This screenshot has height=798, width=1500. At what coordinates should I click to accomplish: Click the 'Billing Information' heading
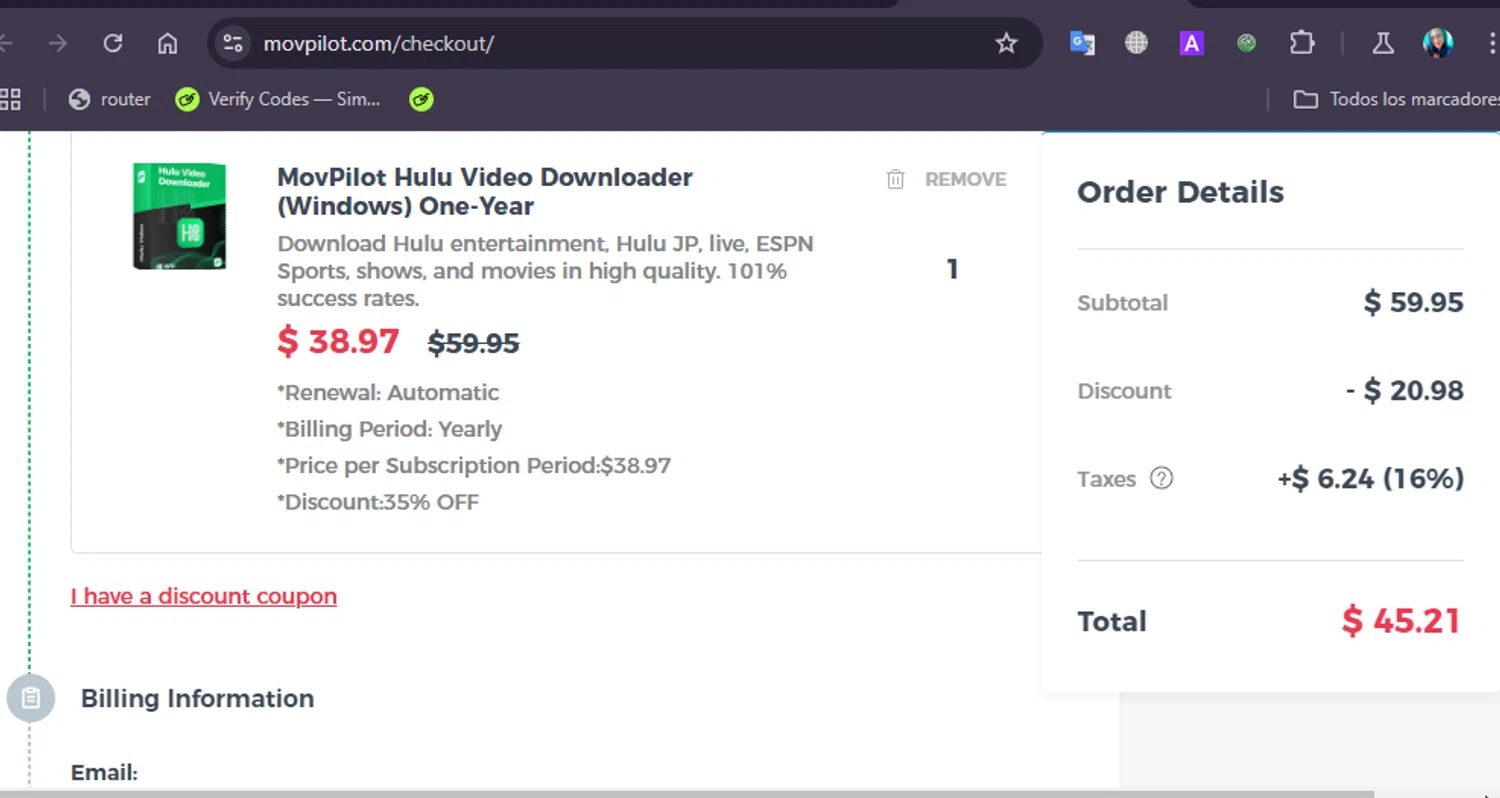click(x=197, y=698)
